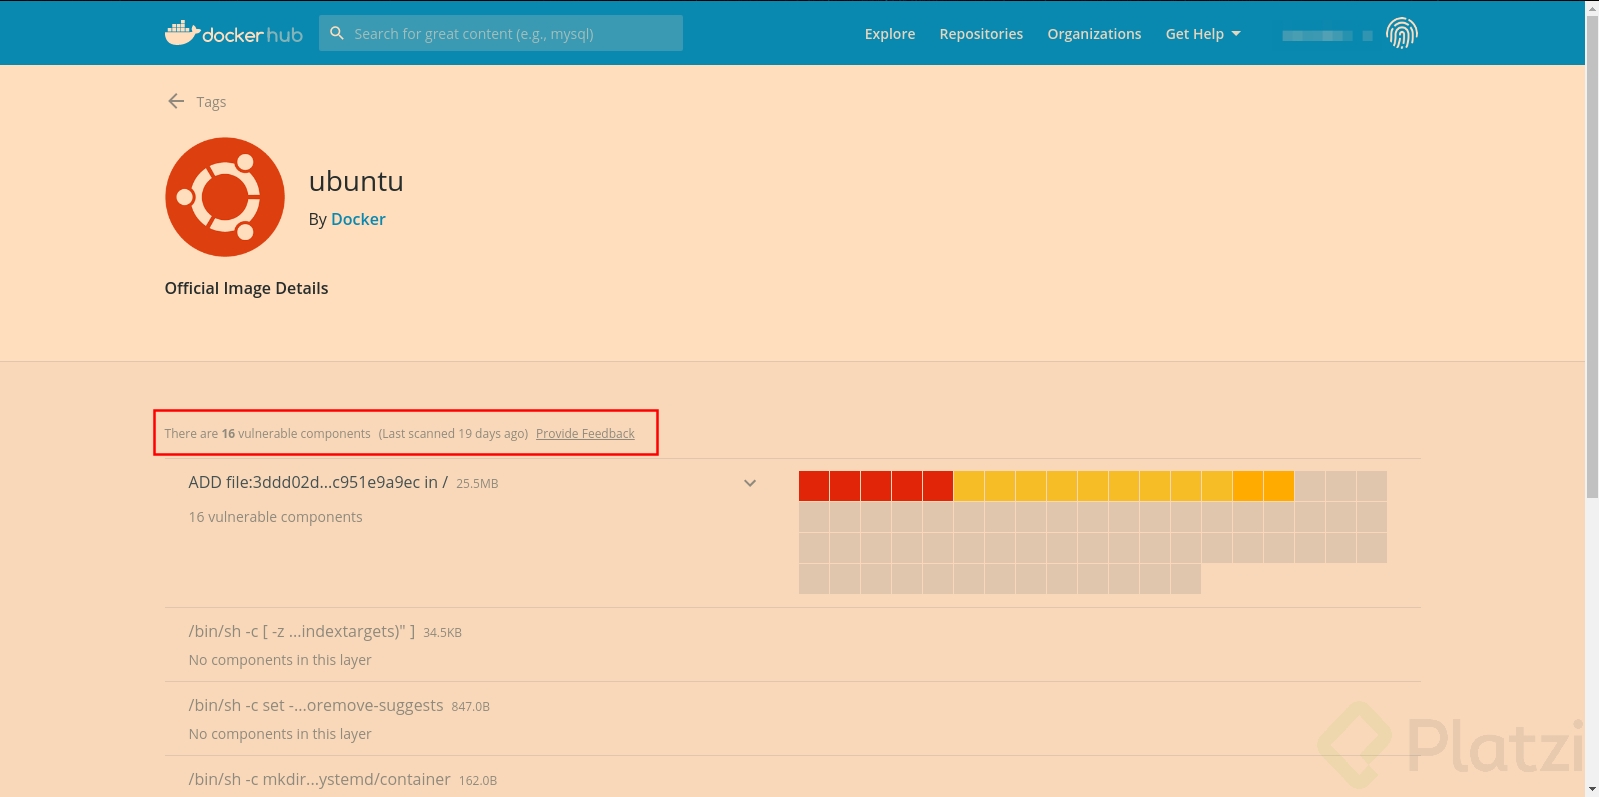Go to Repositories

[x=981, y=34]
